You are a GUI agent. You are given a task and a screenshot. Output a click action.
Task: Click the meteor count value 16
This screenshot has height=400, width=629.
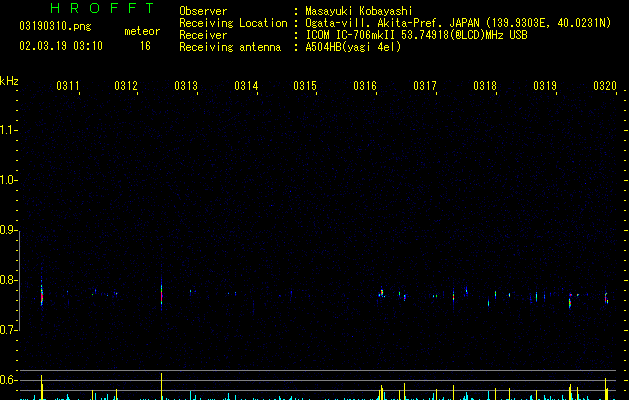pyautogui.click(x=145, y=46)
